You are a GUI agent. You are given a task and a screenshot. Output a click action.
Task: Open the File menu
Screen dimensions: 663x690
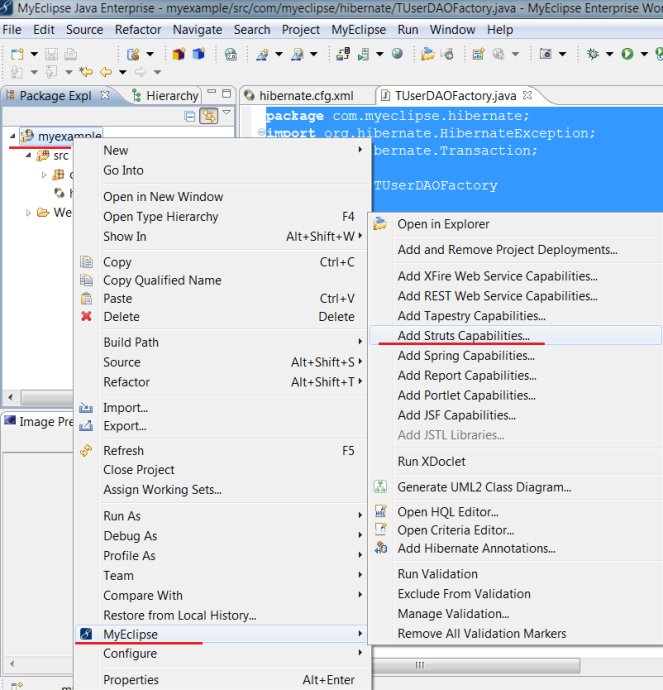point(12,29)
